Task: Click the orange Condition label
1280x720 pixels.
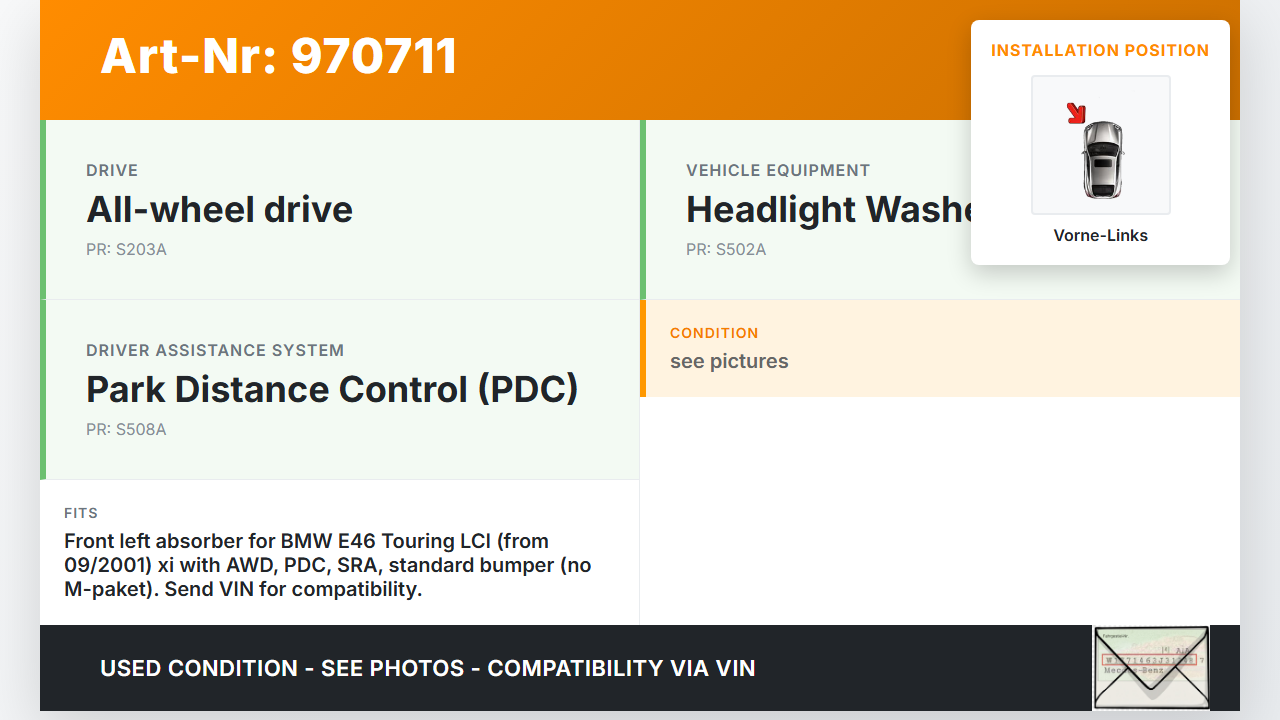Action: click(x=714, y=333)
